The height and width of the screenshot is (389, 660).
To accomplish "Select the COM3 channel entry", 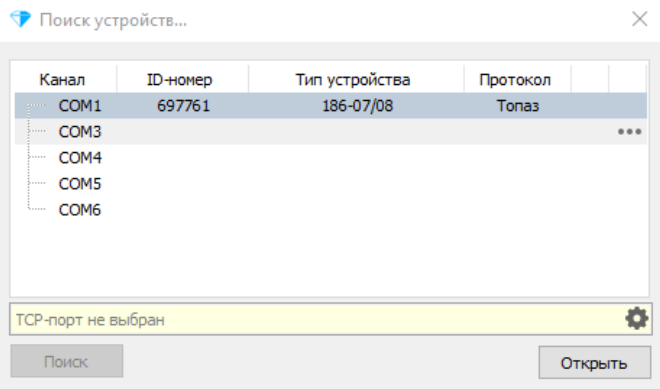I will [80, 132].
